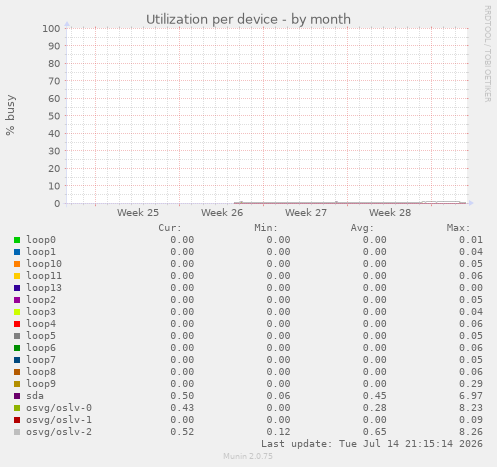Click the Cur: column header
The image size is (497, 467).
click(170, 228)
